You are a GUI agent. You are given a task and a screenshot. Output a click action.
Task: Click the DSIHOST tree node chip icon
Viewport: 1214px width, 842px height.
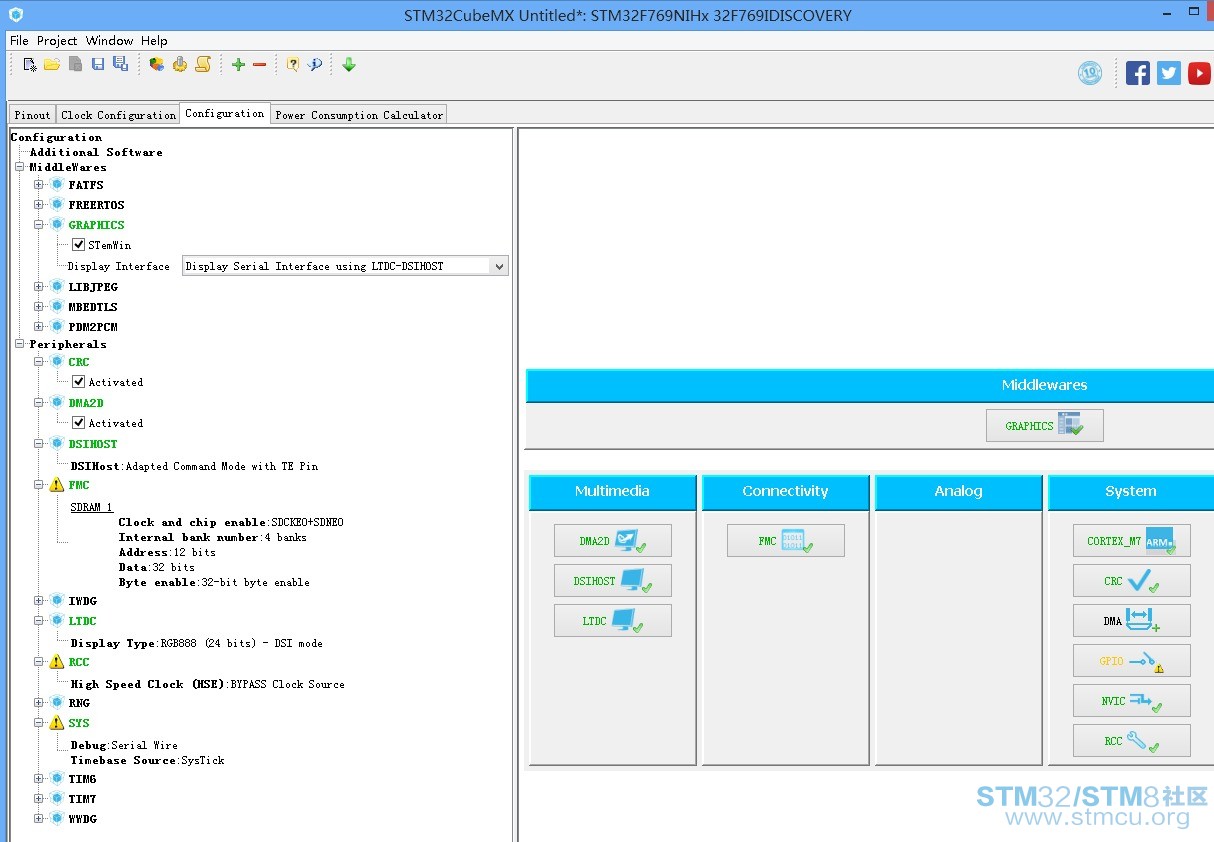pyautogui.click(x=57, y=444)
